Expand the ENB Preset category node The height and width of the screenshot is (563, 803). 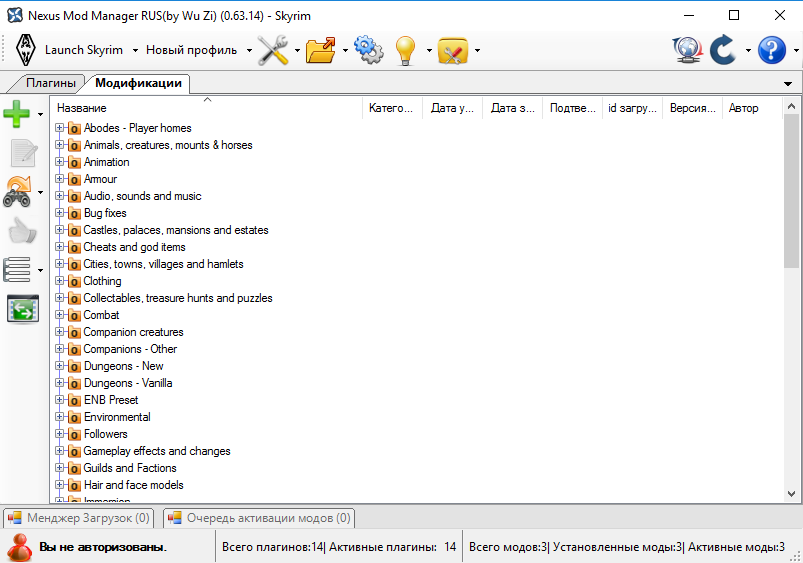tap(59, 400)
